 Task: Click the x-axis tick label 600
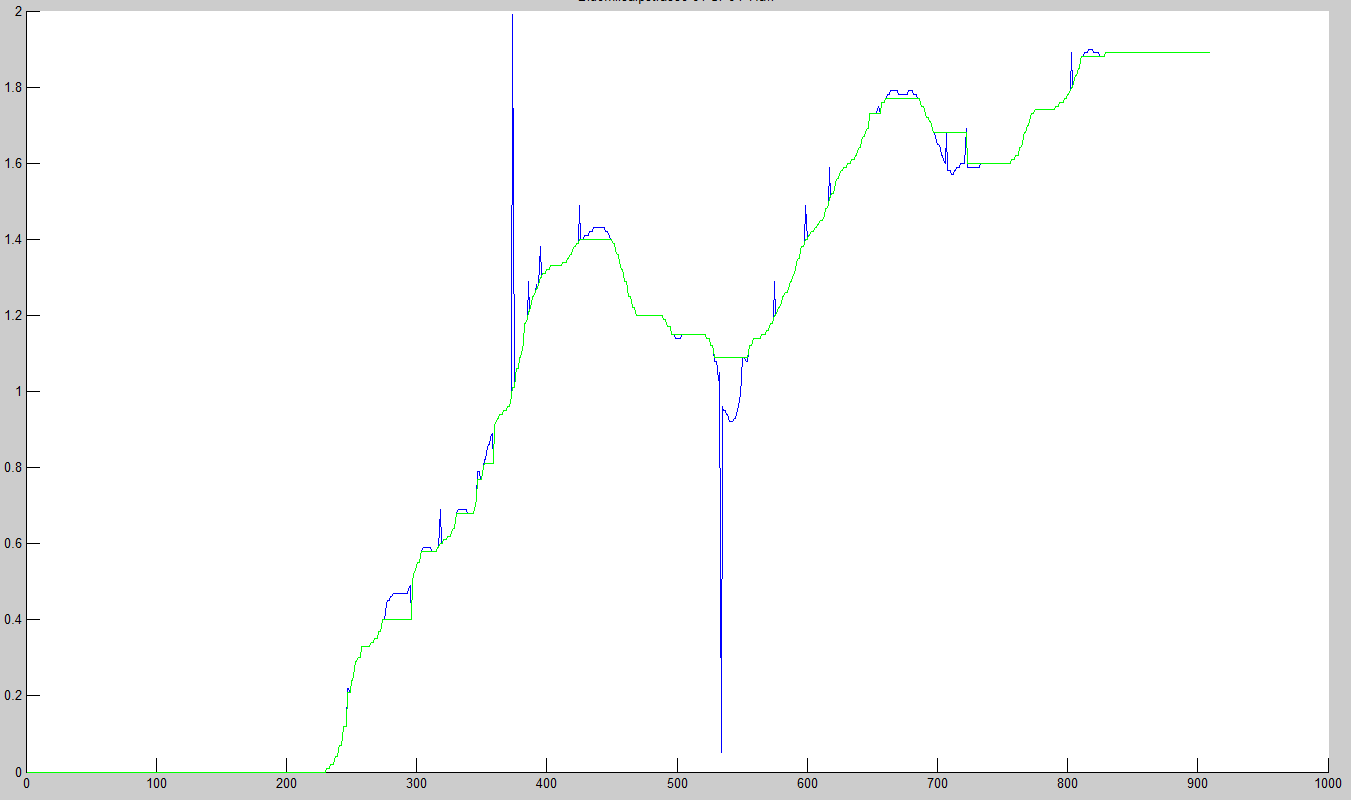[x=807, y=785]
